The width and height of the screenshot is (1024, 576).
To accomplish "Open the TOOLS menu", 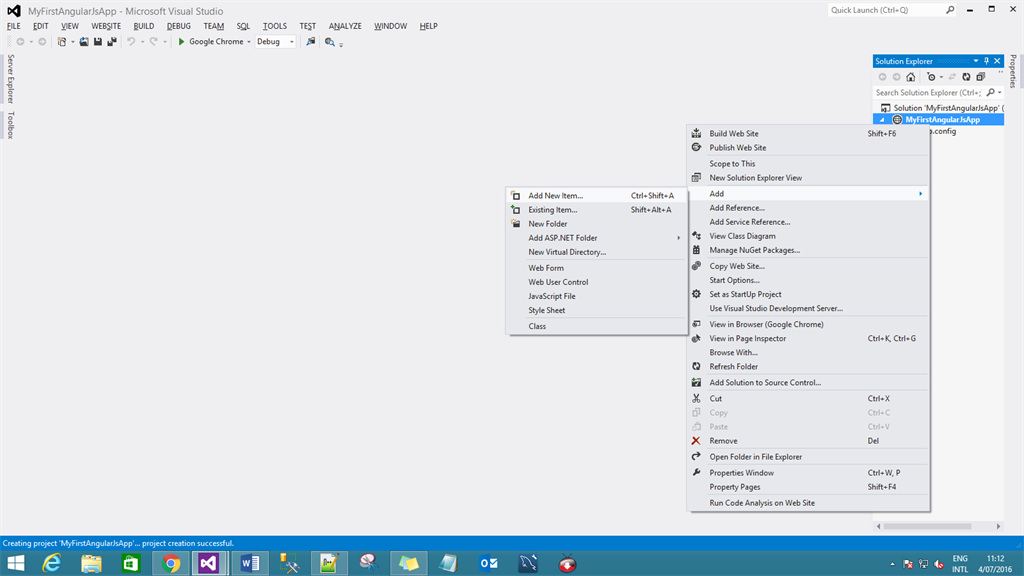I will pos(274,26).
